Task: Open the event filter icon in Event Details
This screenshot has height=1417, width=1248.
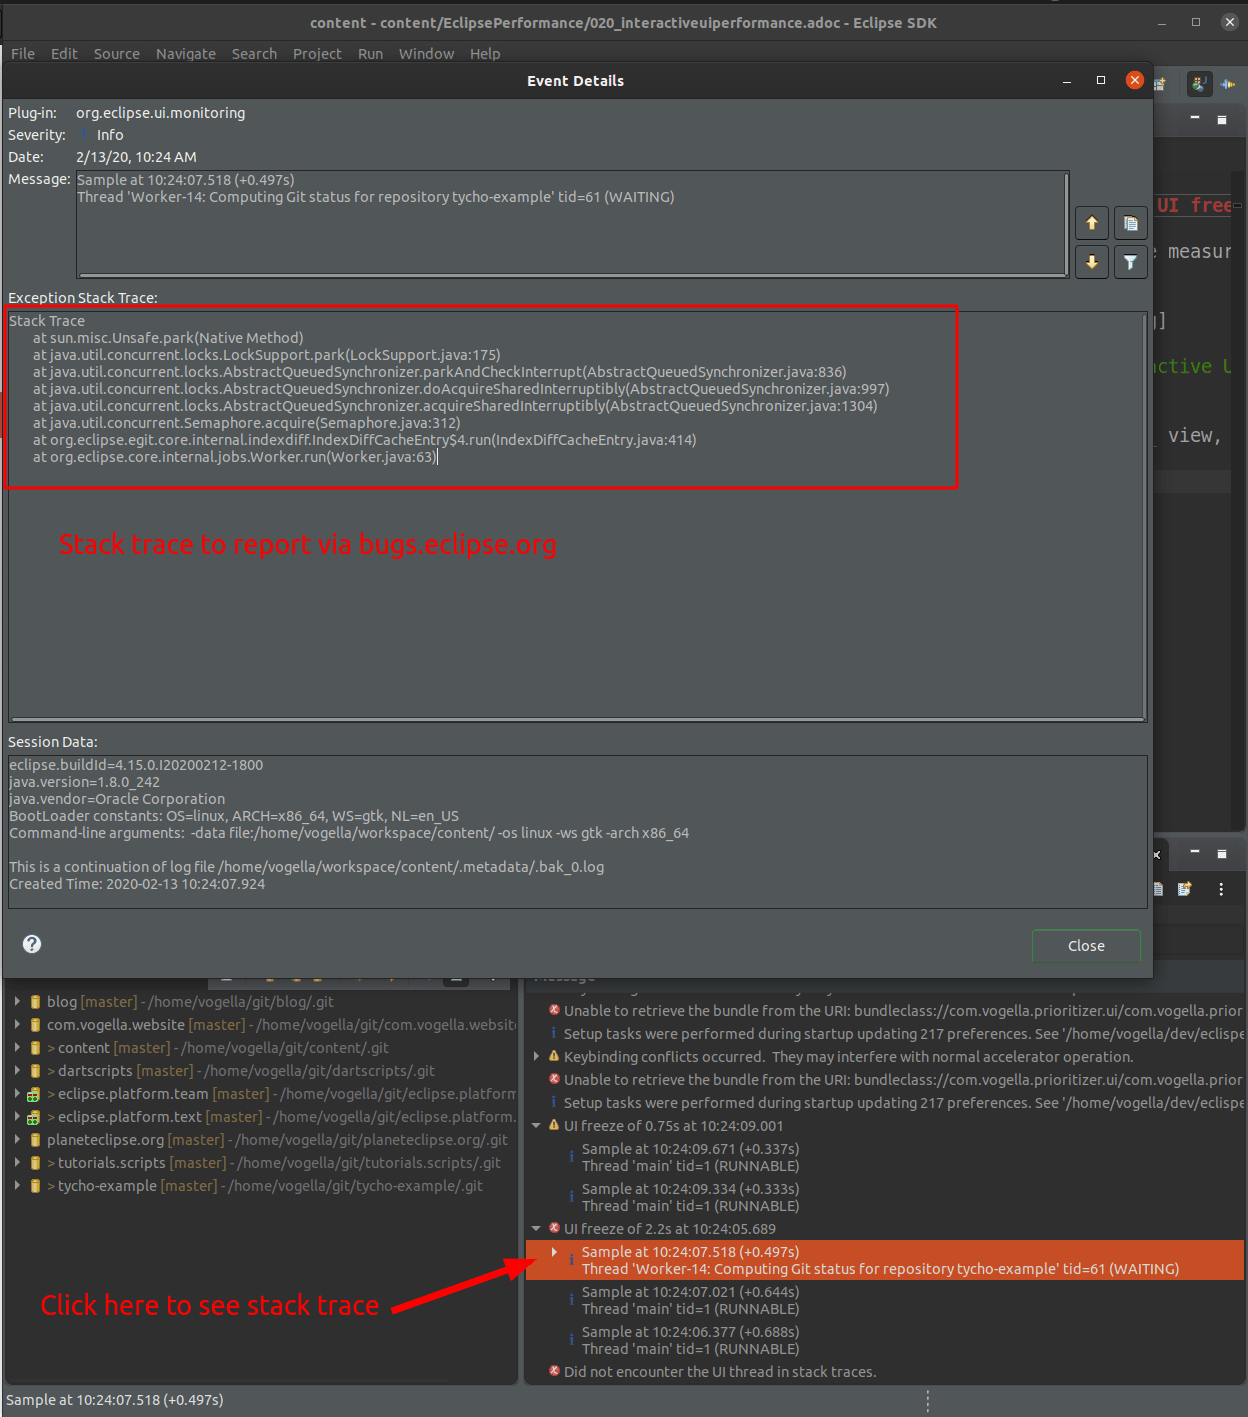Action: [1130, 262]
